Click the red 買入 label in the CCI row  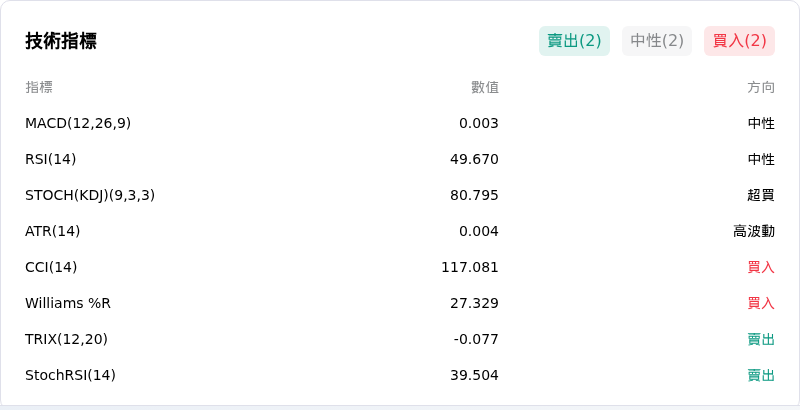coord(761,267)
